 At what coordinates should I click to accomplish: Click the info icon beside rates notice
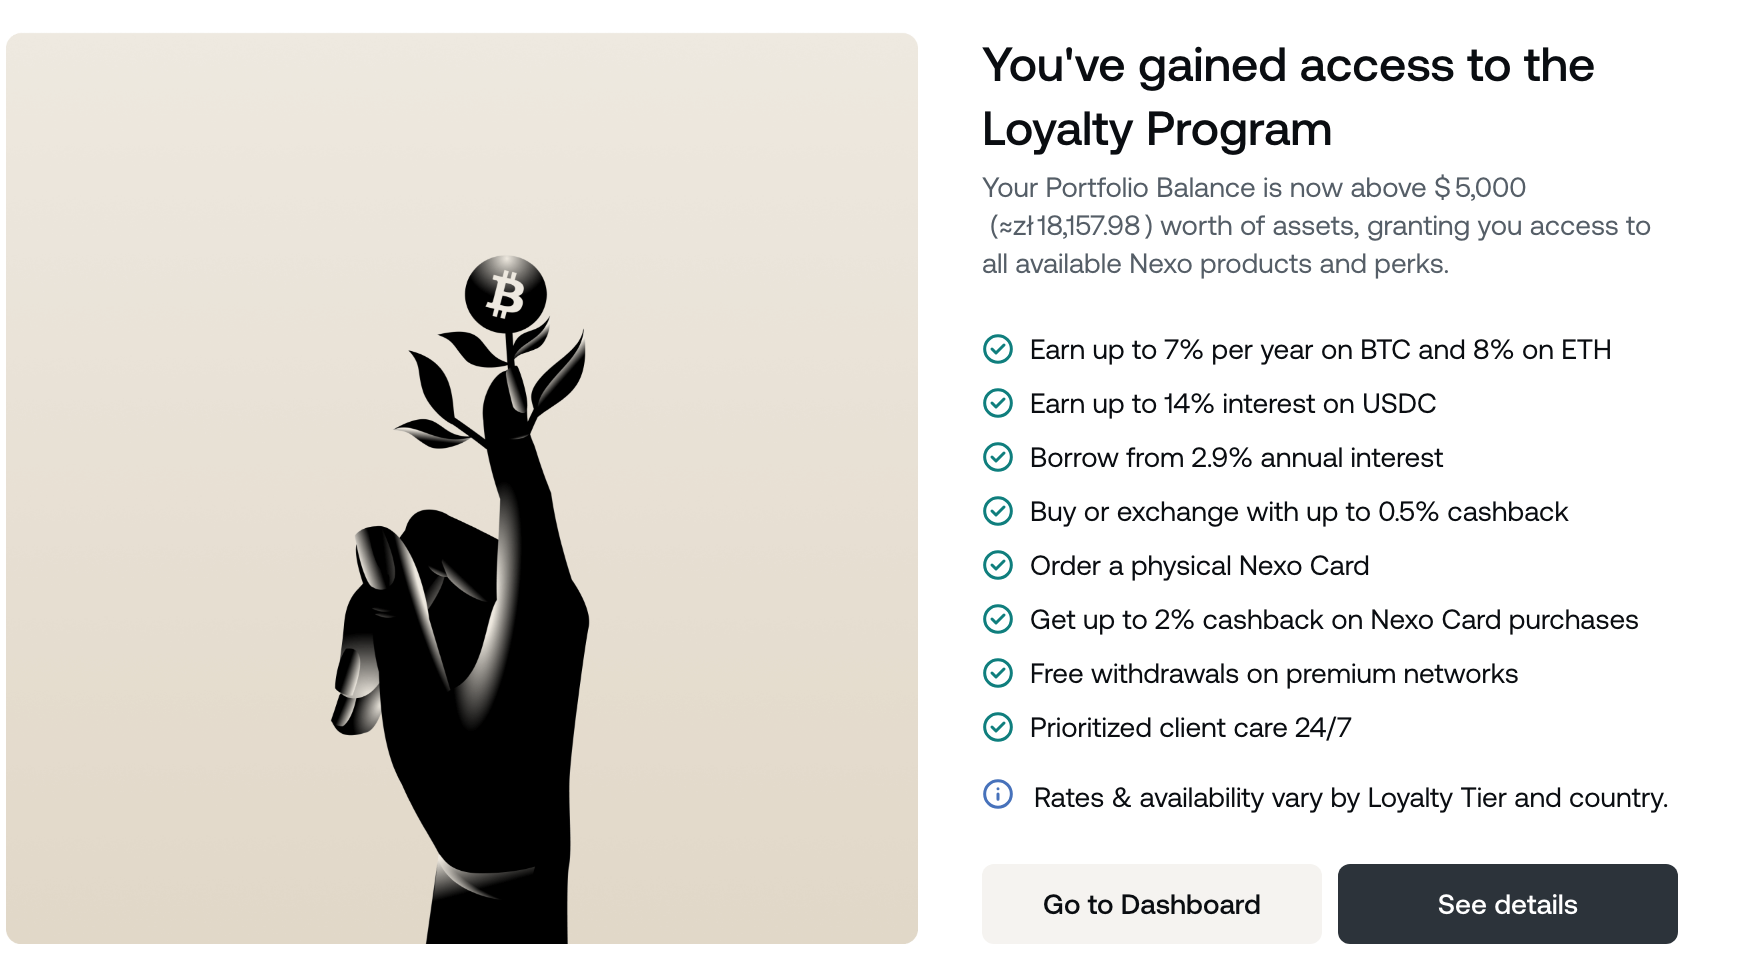(x=998, y=794)
